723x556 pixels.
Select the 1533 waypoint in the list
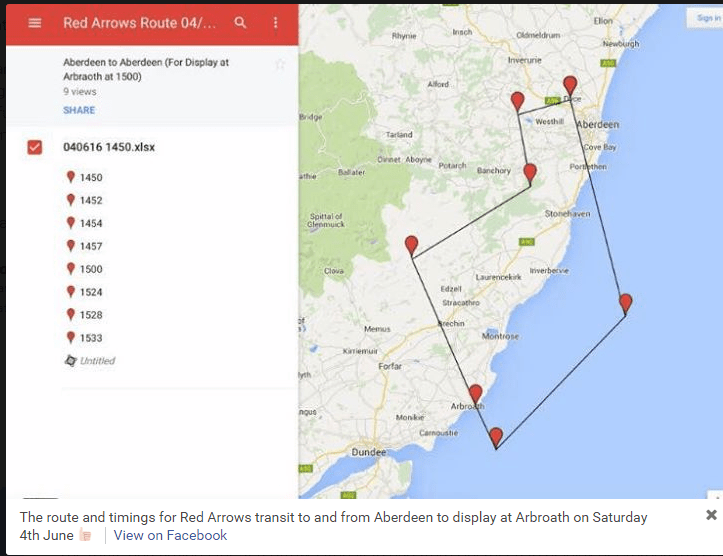click(x=91, y=338)
